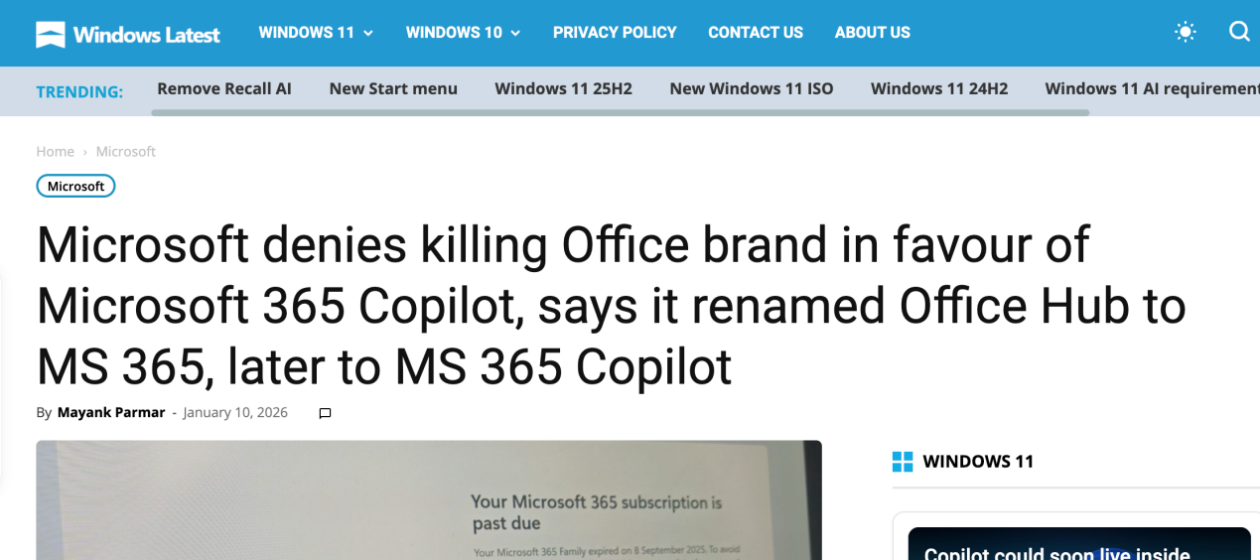
Task: Open the Contact Us menu item
Action: click(755, 32)
